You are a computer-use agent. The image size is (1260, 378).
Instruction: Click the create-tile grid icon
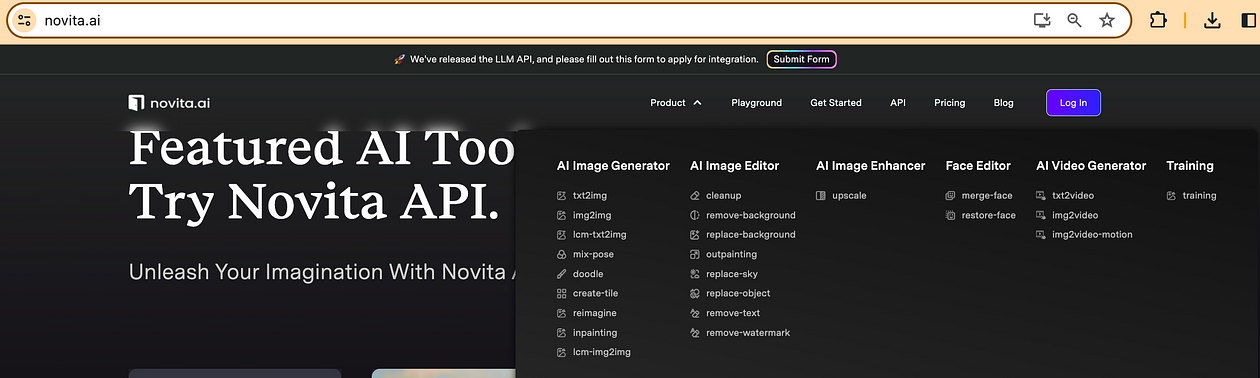562,293
